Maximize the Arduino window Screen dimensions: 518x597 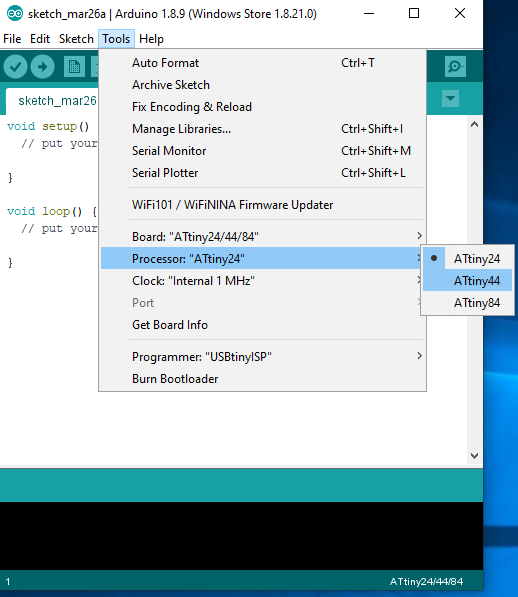click(x=414, y=14)
